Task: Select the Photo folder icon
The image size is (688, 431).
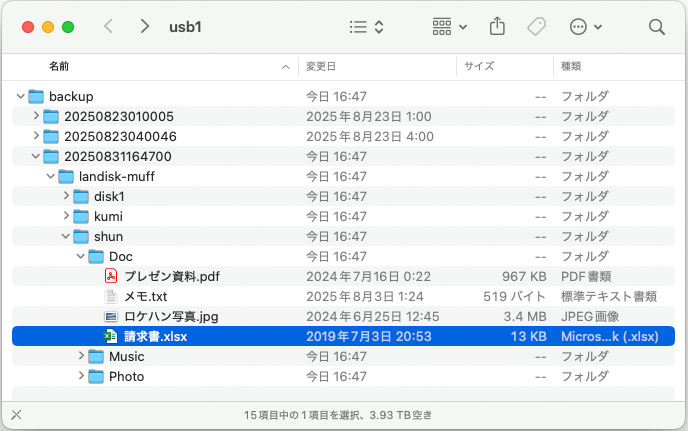Action: (x=96, y=377)
